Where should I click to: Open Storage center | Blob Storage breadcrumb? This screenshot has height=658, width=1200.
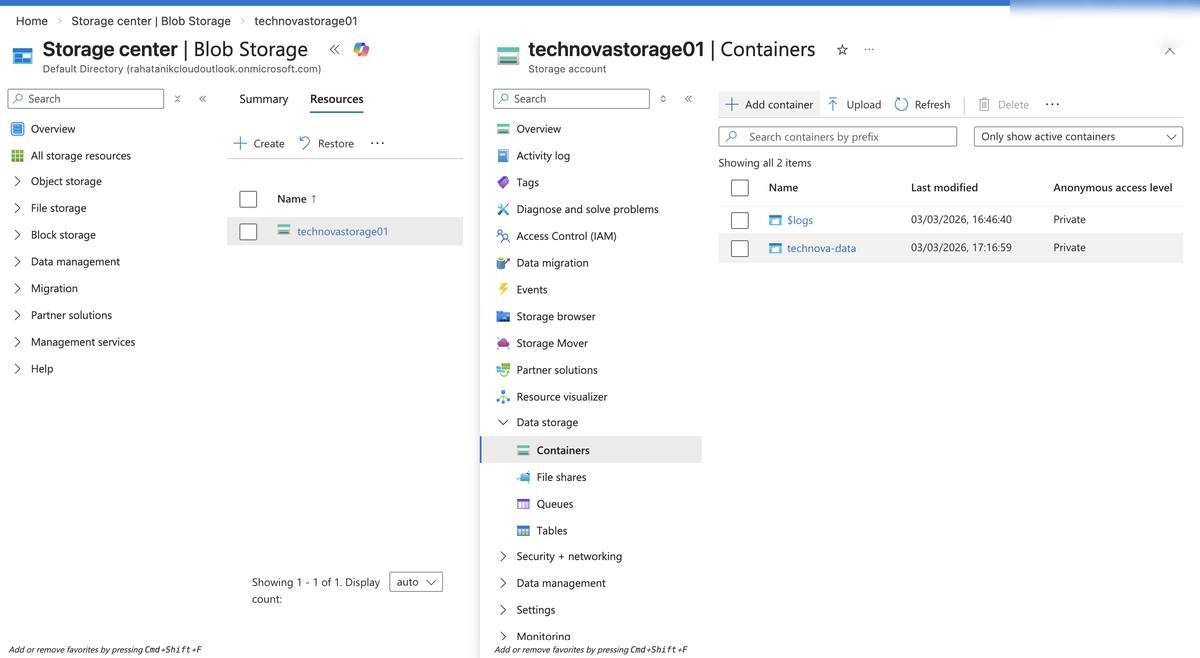pyautogui.click(x=151, y=21)
